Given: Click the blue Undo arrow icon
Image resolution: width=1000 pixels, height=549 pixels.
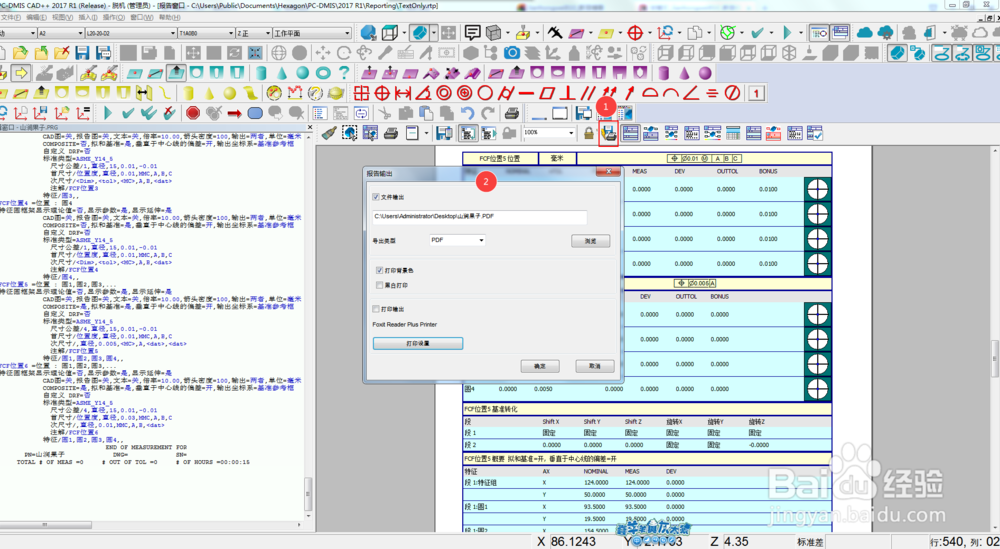Looking at the screenshot, I should pos(467,113).
